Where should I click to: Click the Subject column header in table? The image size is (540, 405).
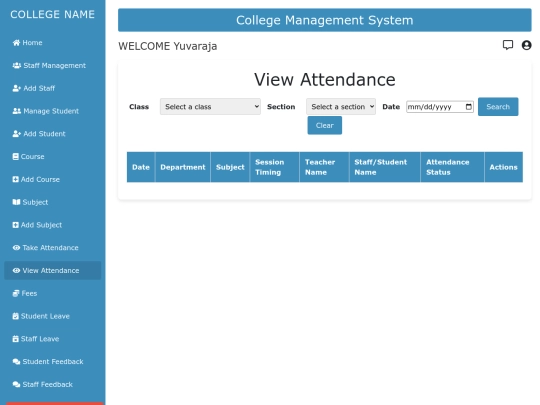(230, 167)
